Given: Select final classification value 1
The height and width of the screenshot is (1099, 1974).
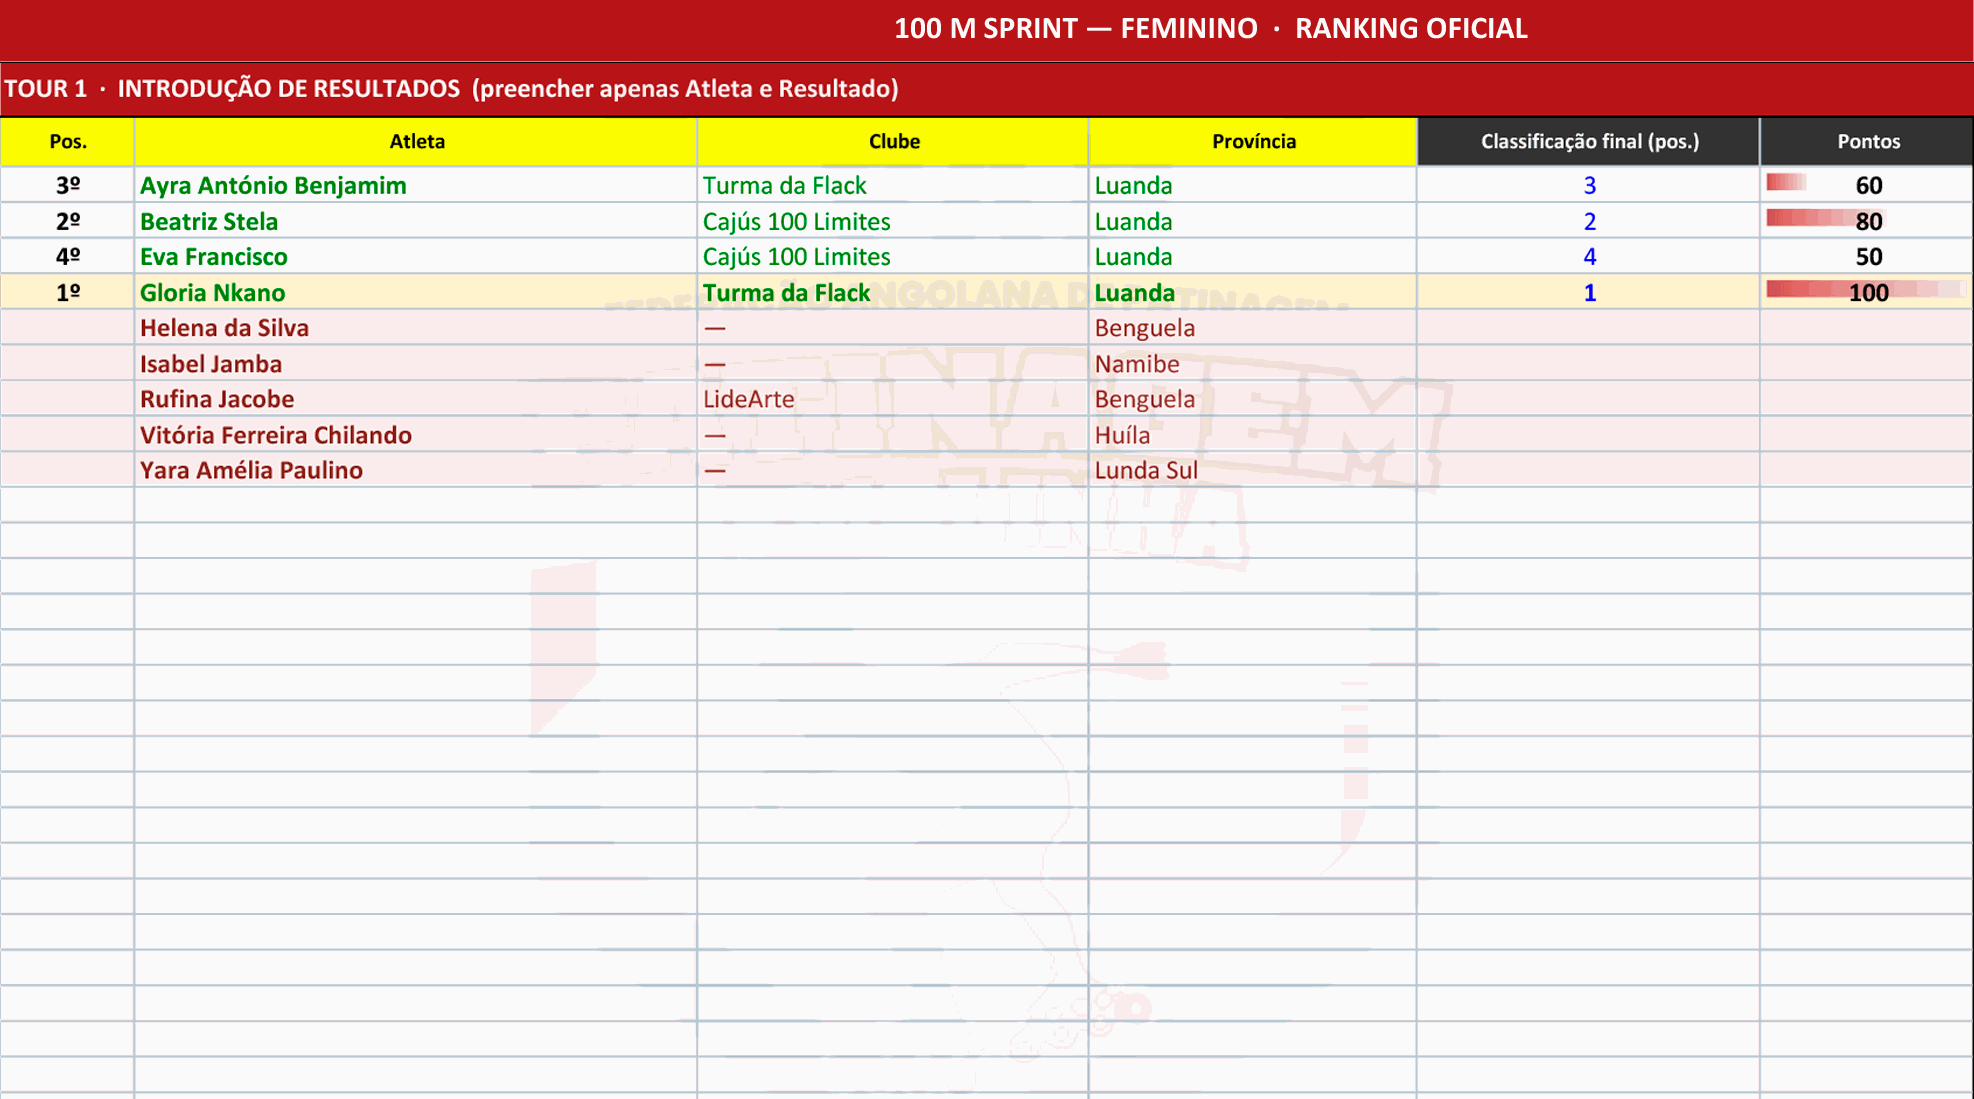Looking at the screenshot, I should [1589, 292].
